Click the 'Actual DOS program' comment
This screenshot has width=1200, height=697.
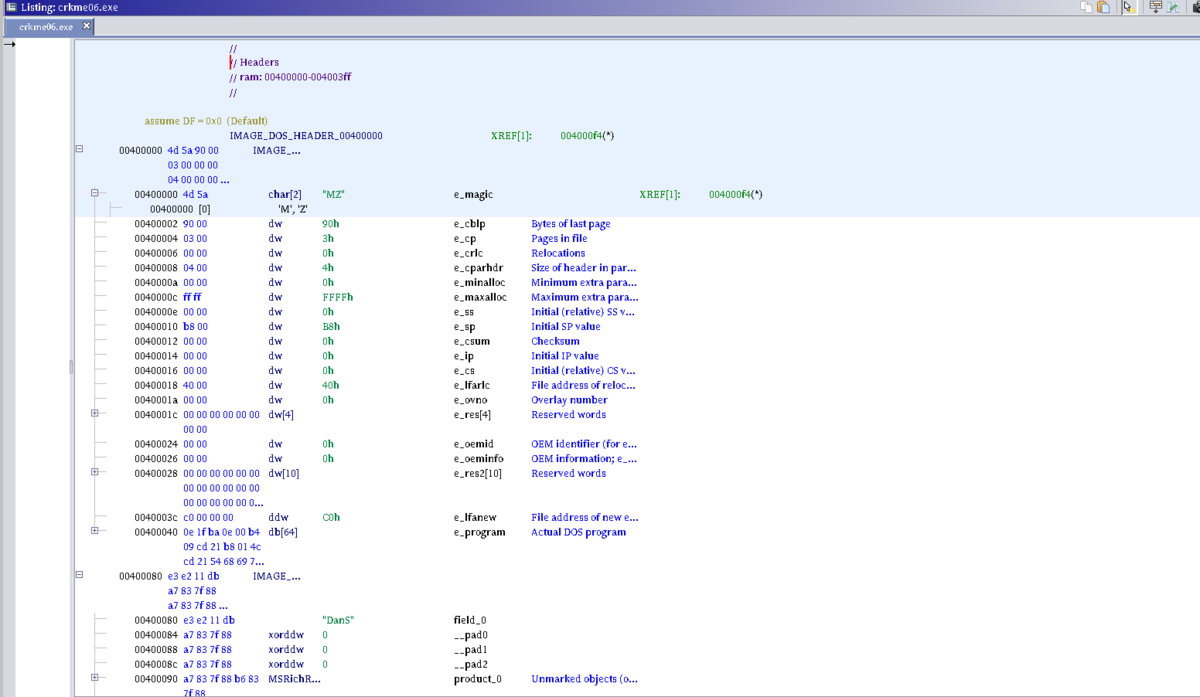(x=578, y=532)
